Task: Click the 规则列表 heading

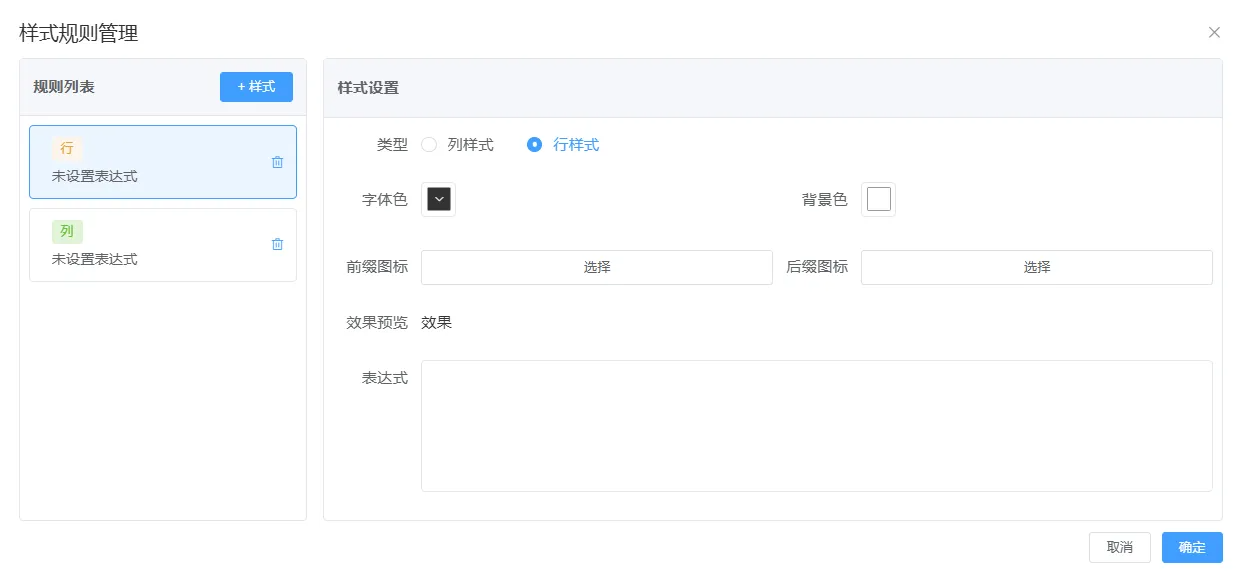Action: [64, 87]
